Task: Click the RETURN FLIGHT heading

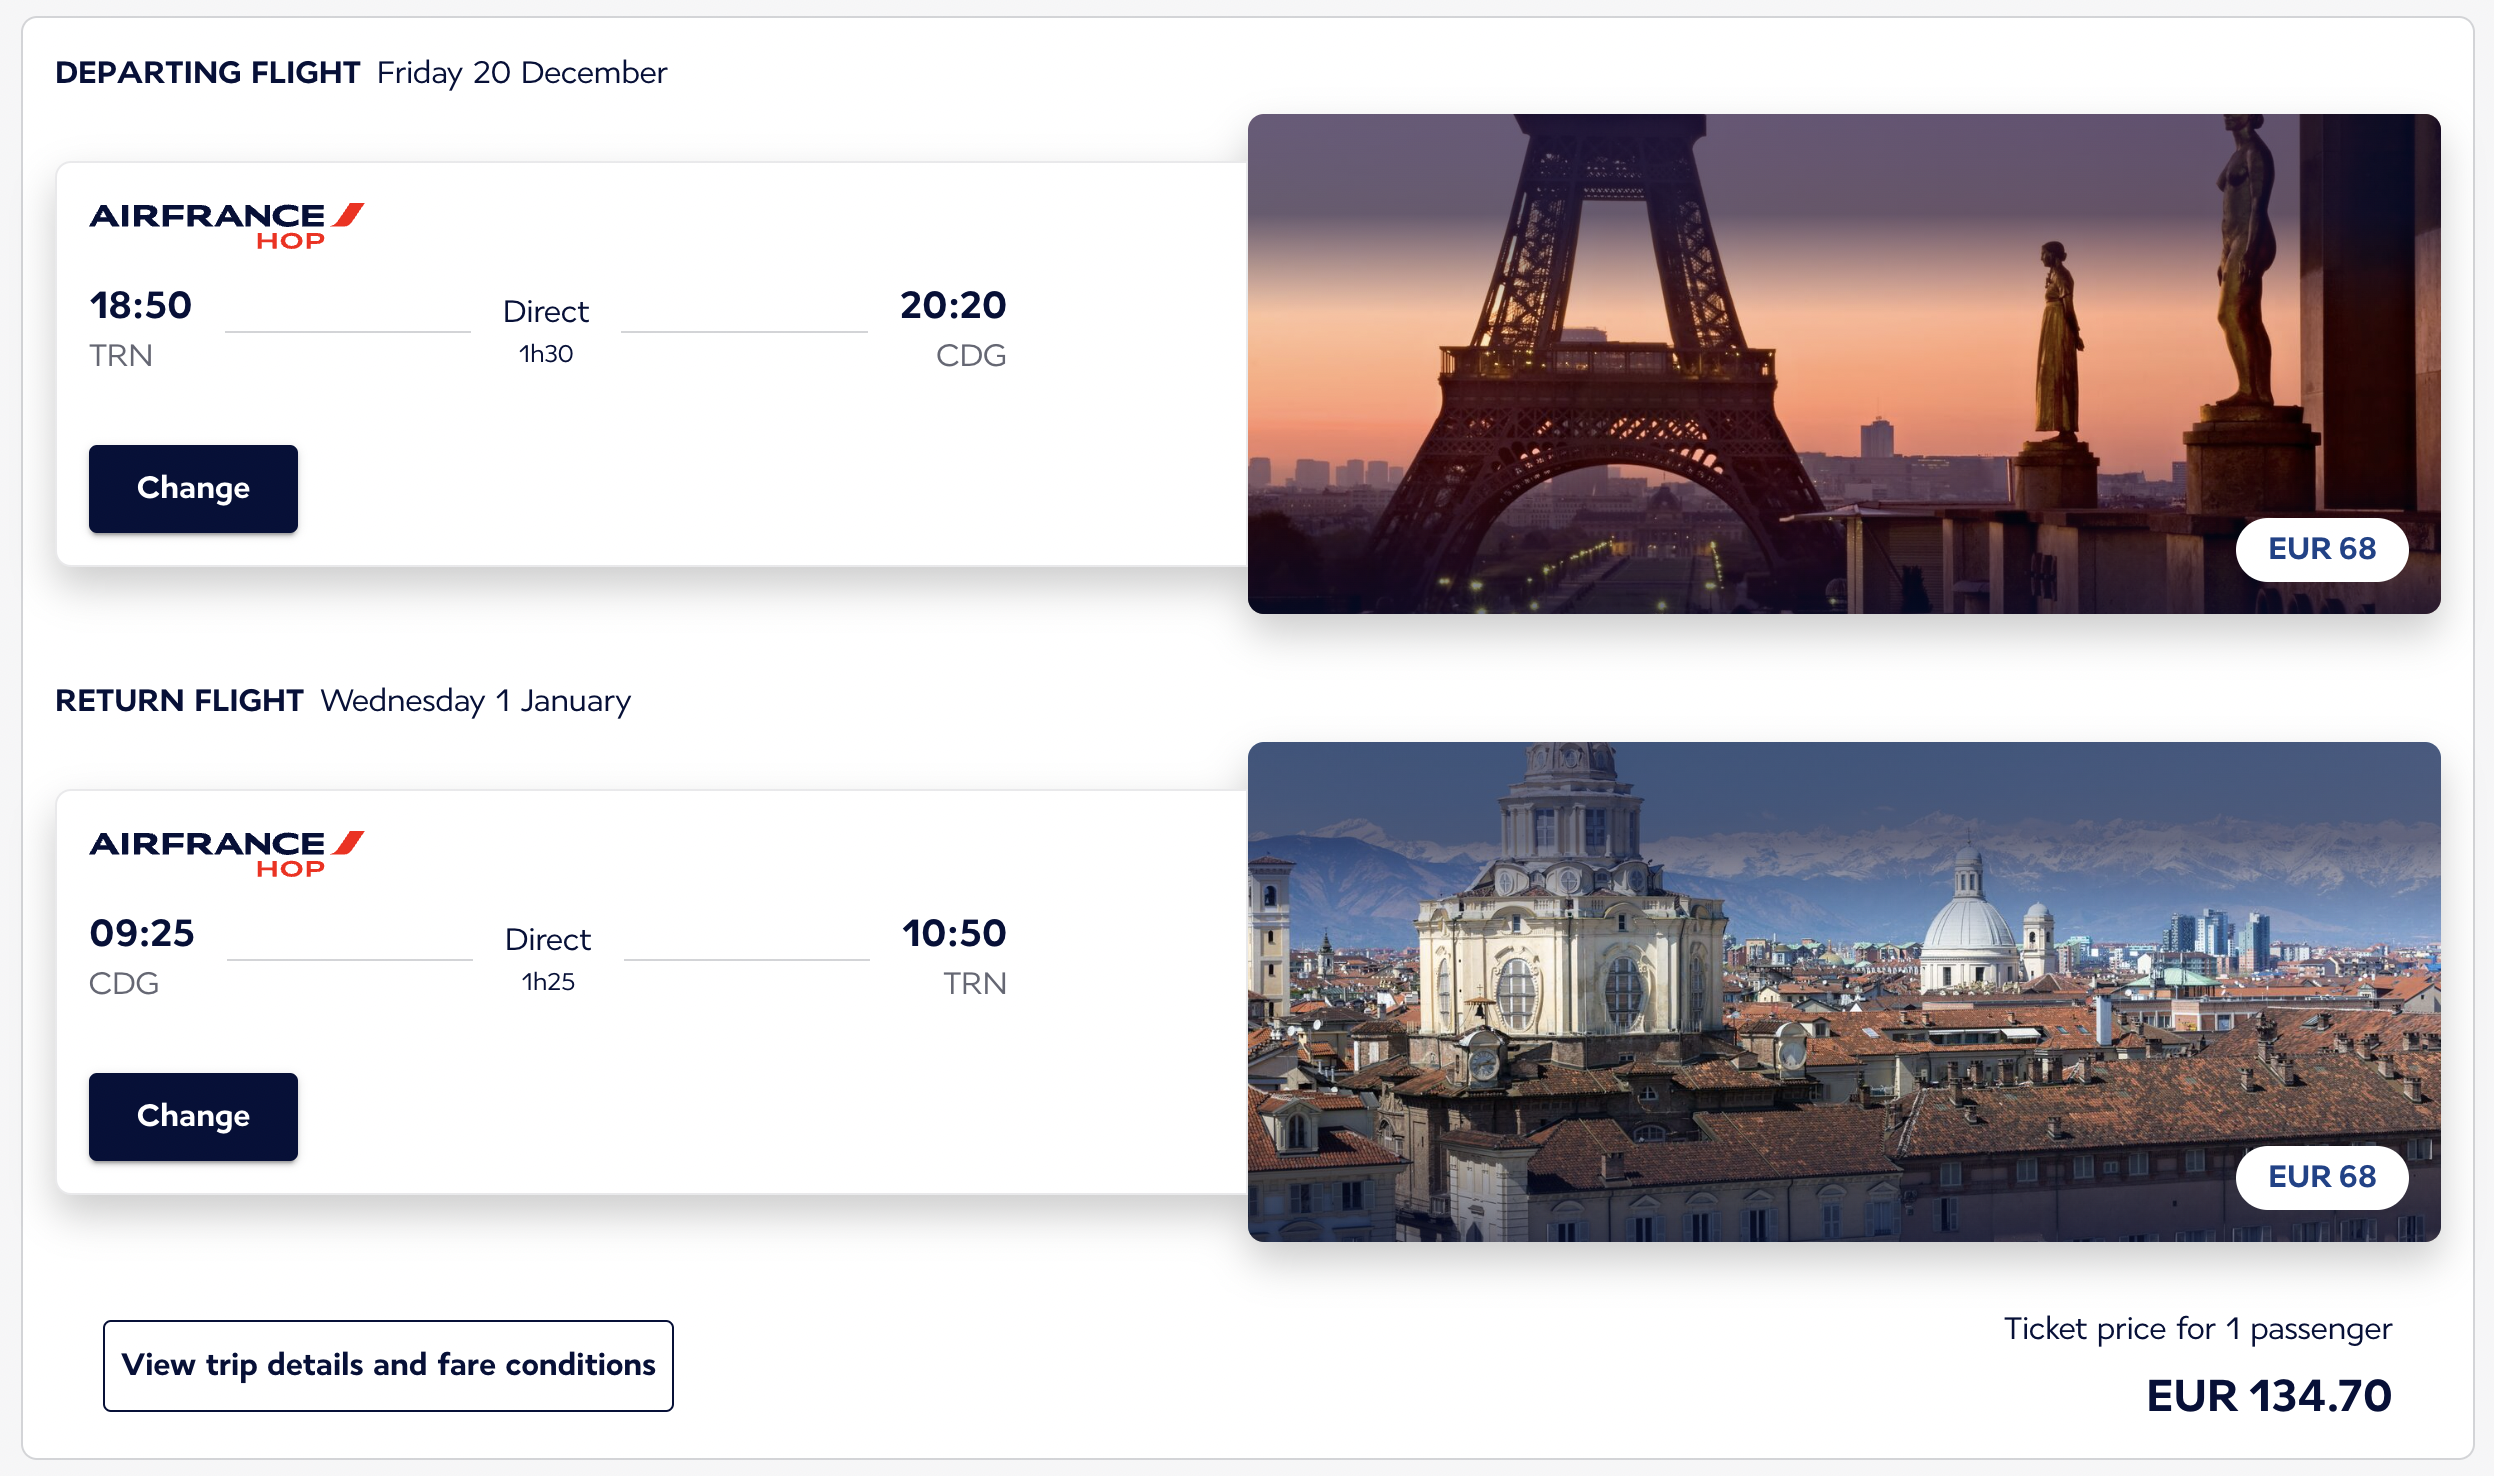Action: (179, 701)
